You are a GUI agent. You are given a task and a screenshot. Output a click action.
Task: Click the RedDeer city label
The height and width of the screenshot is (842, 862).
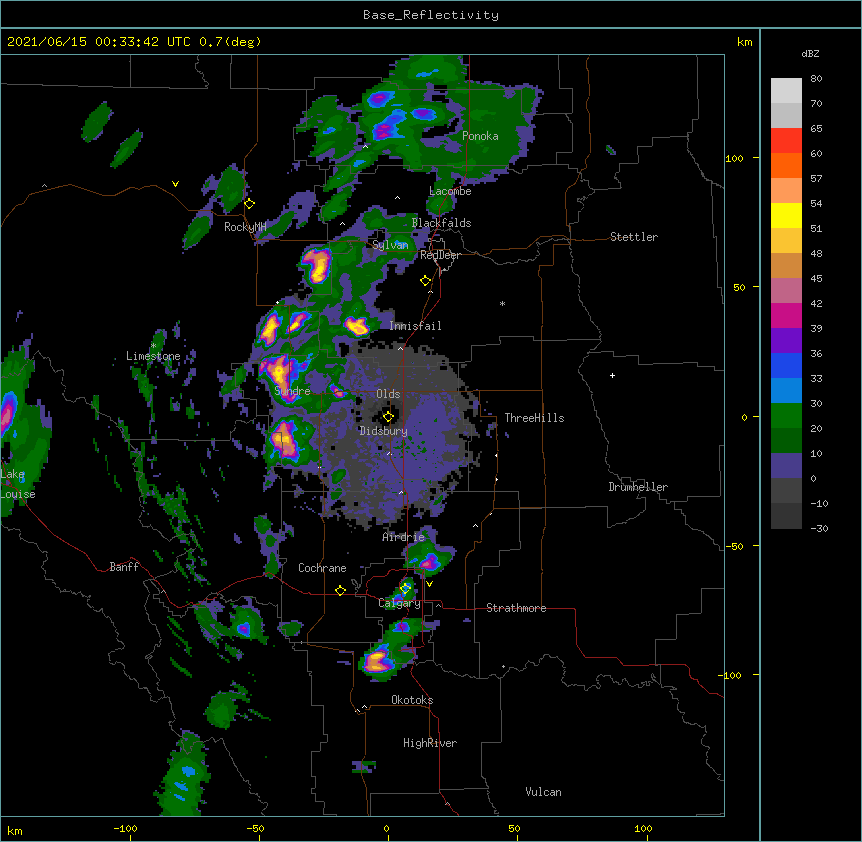[440, 255]
